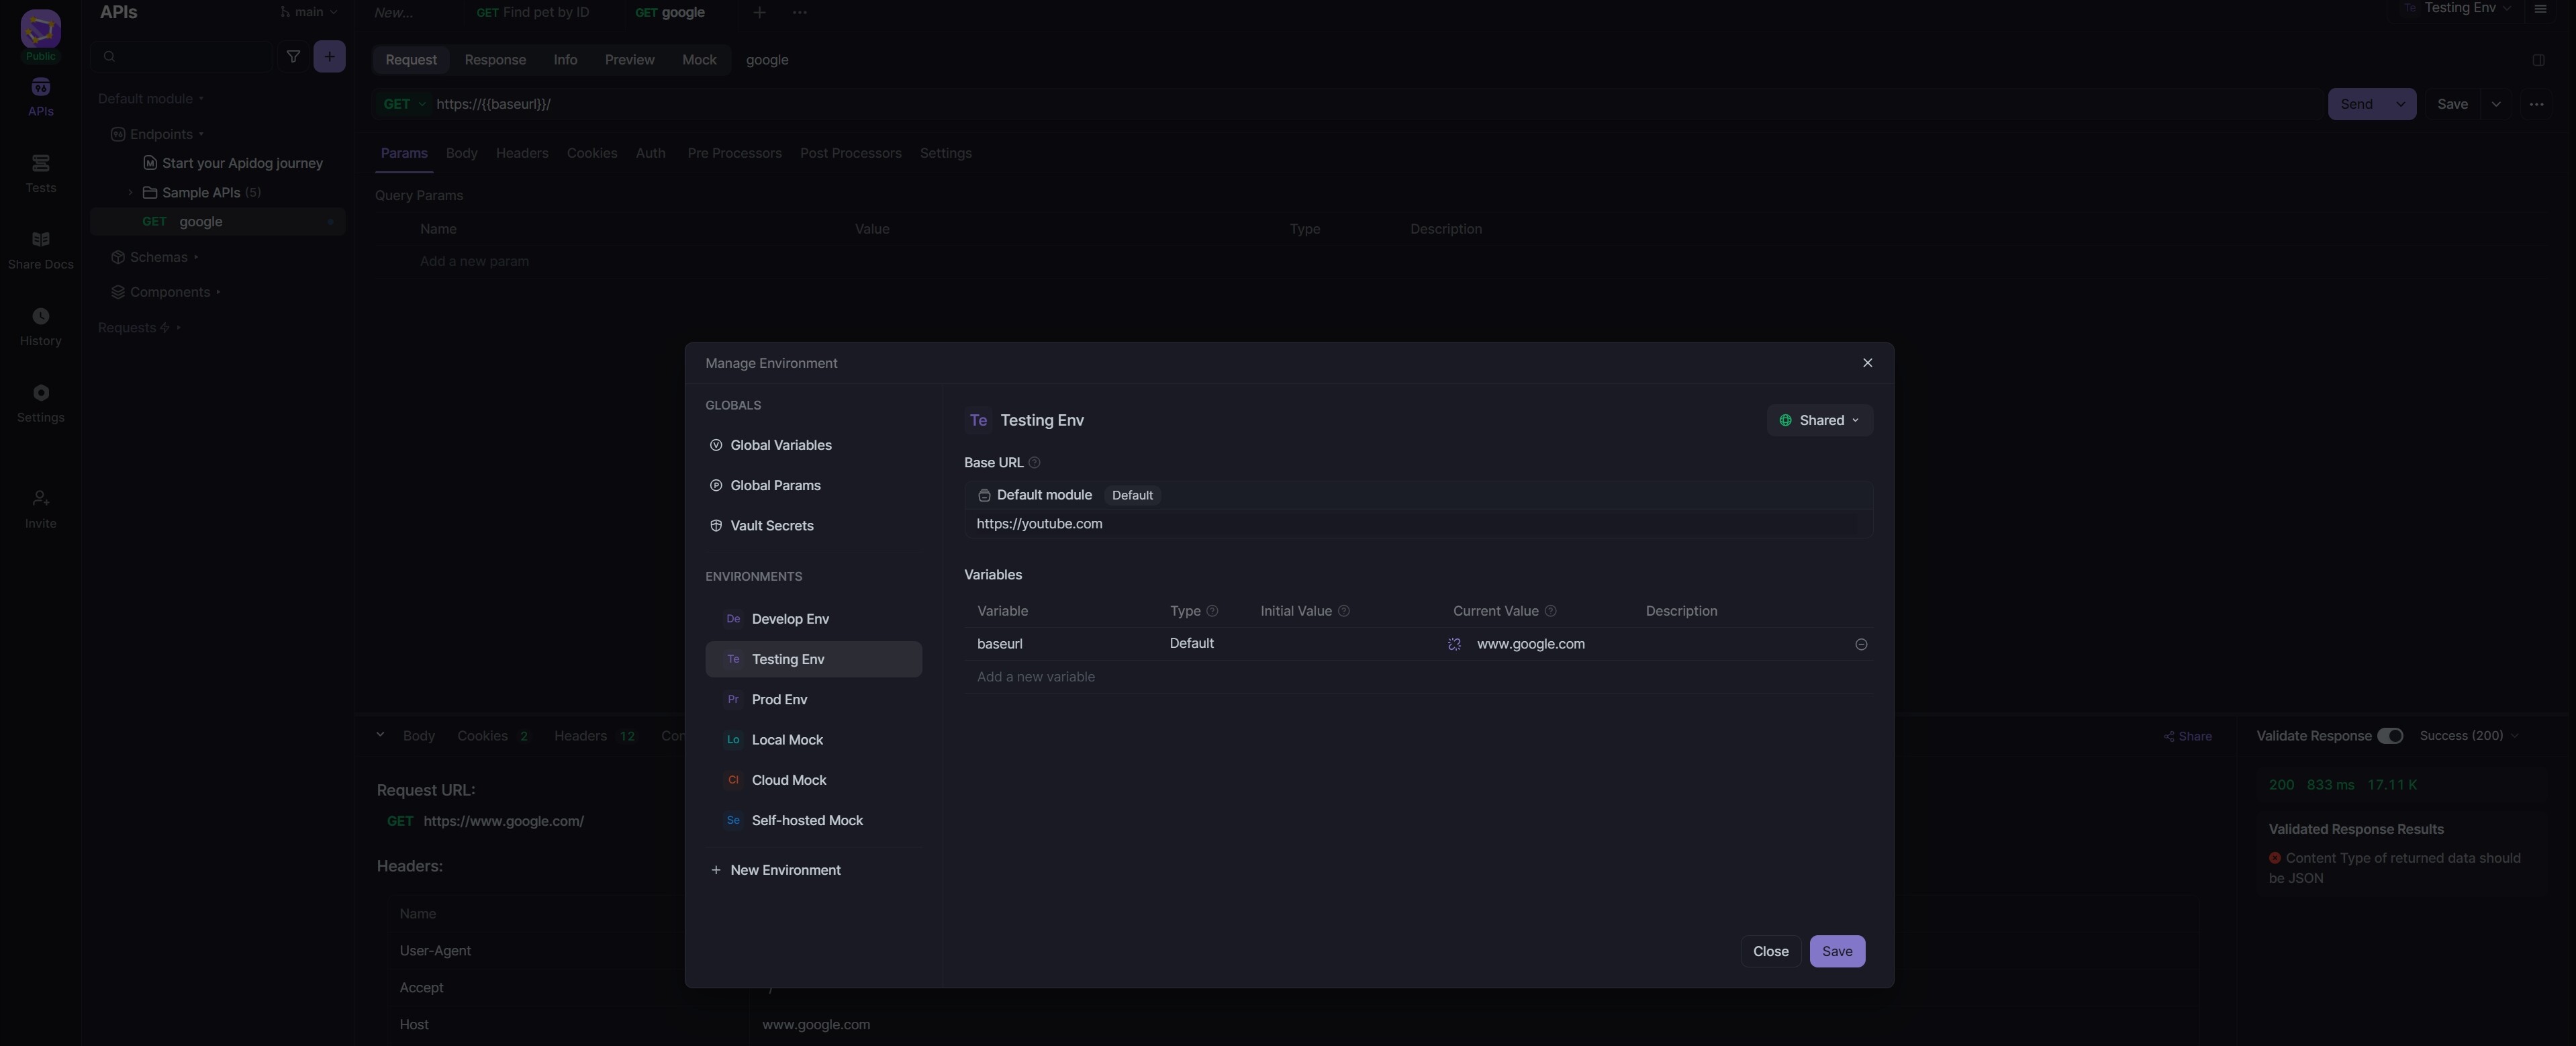Screen dimensions: 2576x1046
Task: Open the GET method dropdown
Action: (403, 104)
